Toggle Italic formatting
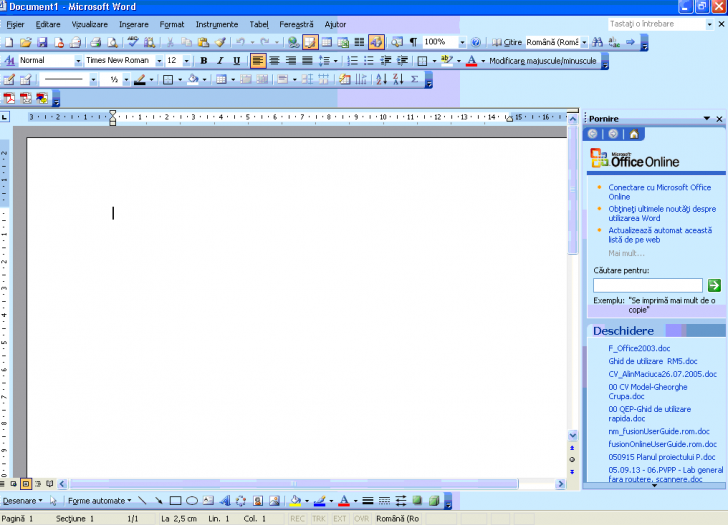 coord(220,61)
